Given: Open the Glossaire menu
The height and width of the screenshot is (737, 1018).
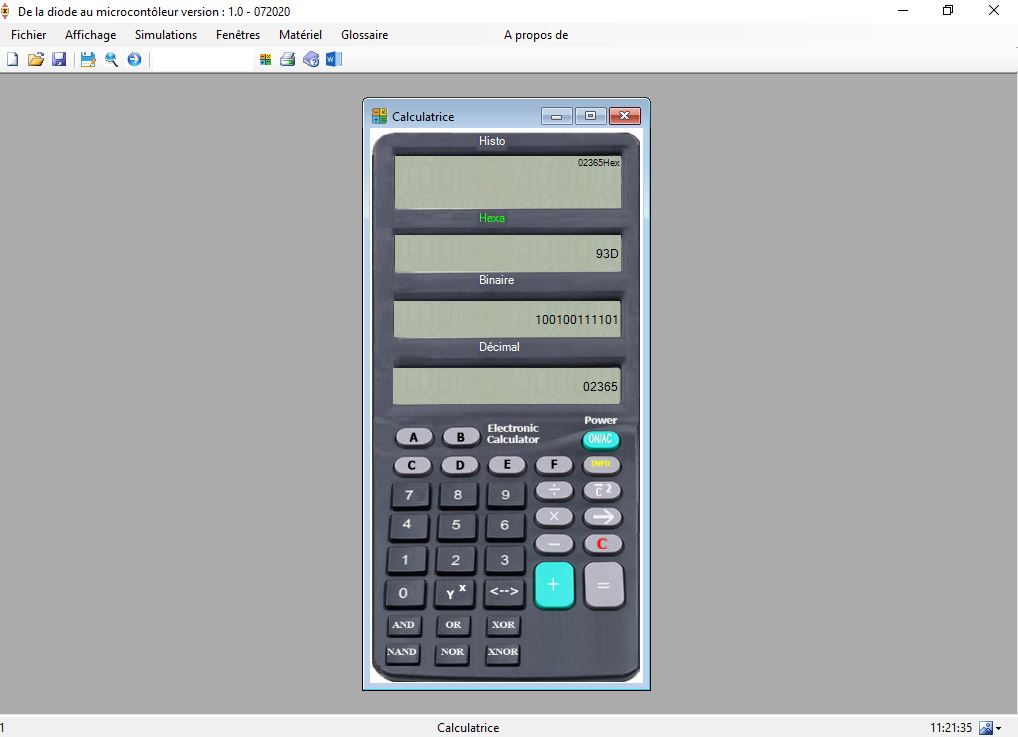Looking at the screenshot, I should tap(364, 34).
